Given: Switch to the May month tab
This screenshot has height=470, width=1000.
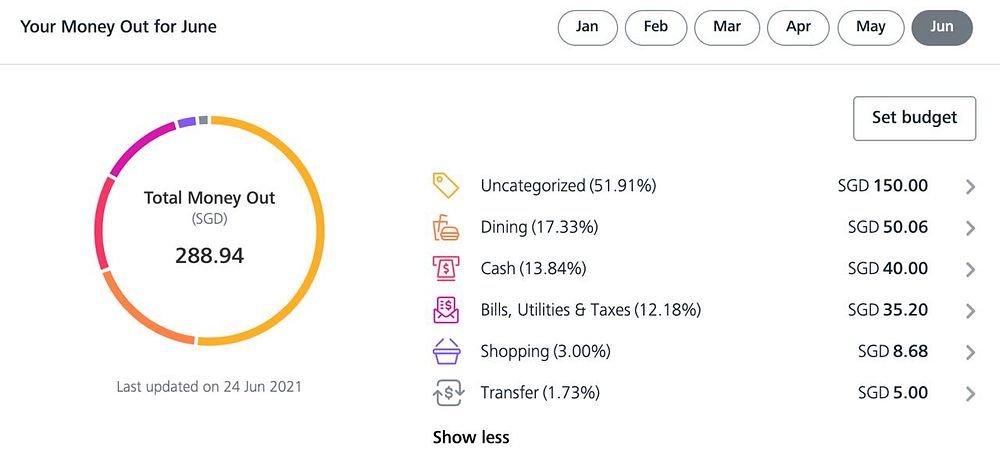Looking at the screenshot, I should tap(871, 27).
